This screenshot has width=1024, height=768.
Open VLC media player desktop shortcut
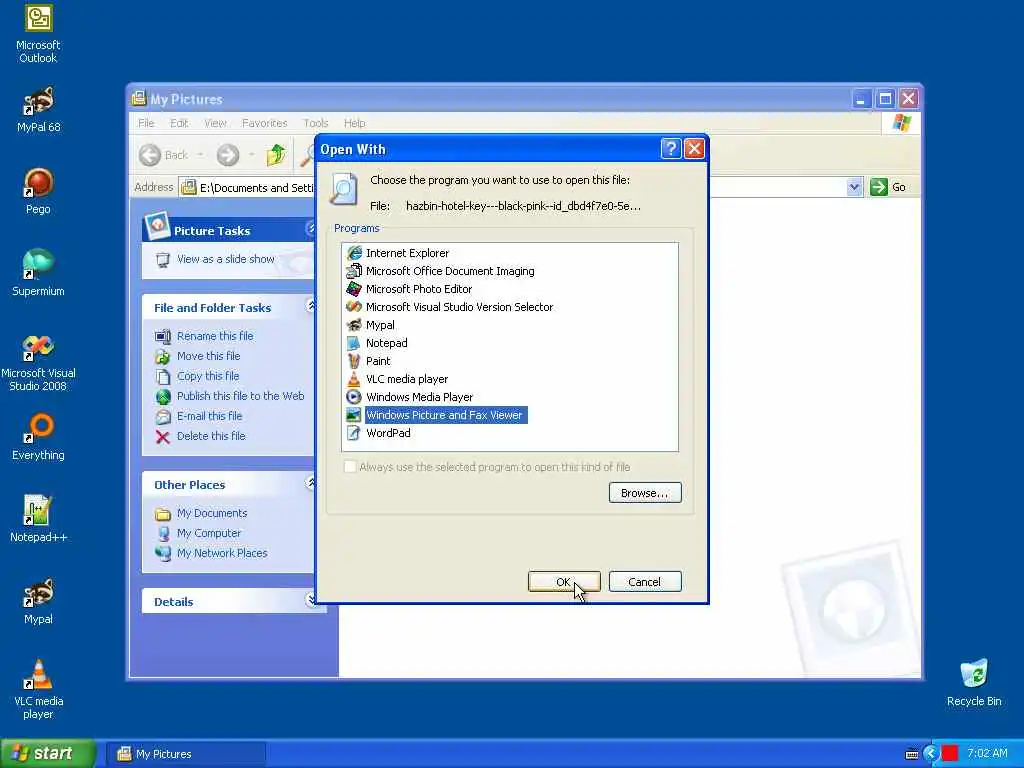pos(38,690)
